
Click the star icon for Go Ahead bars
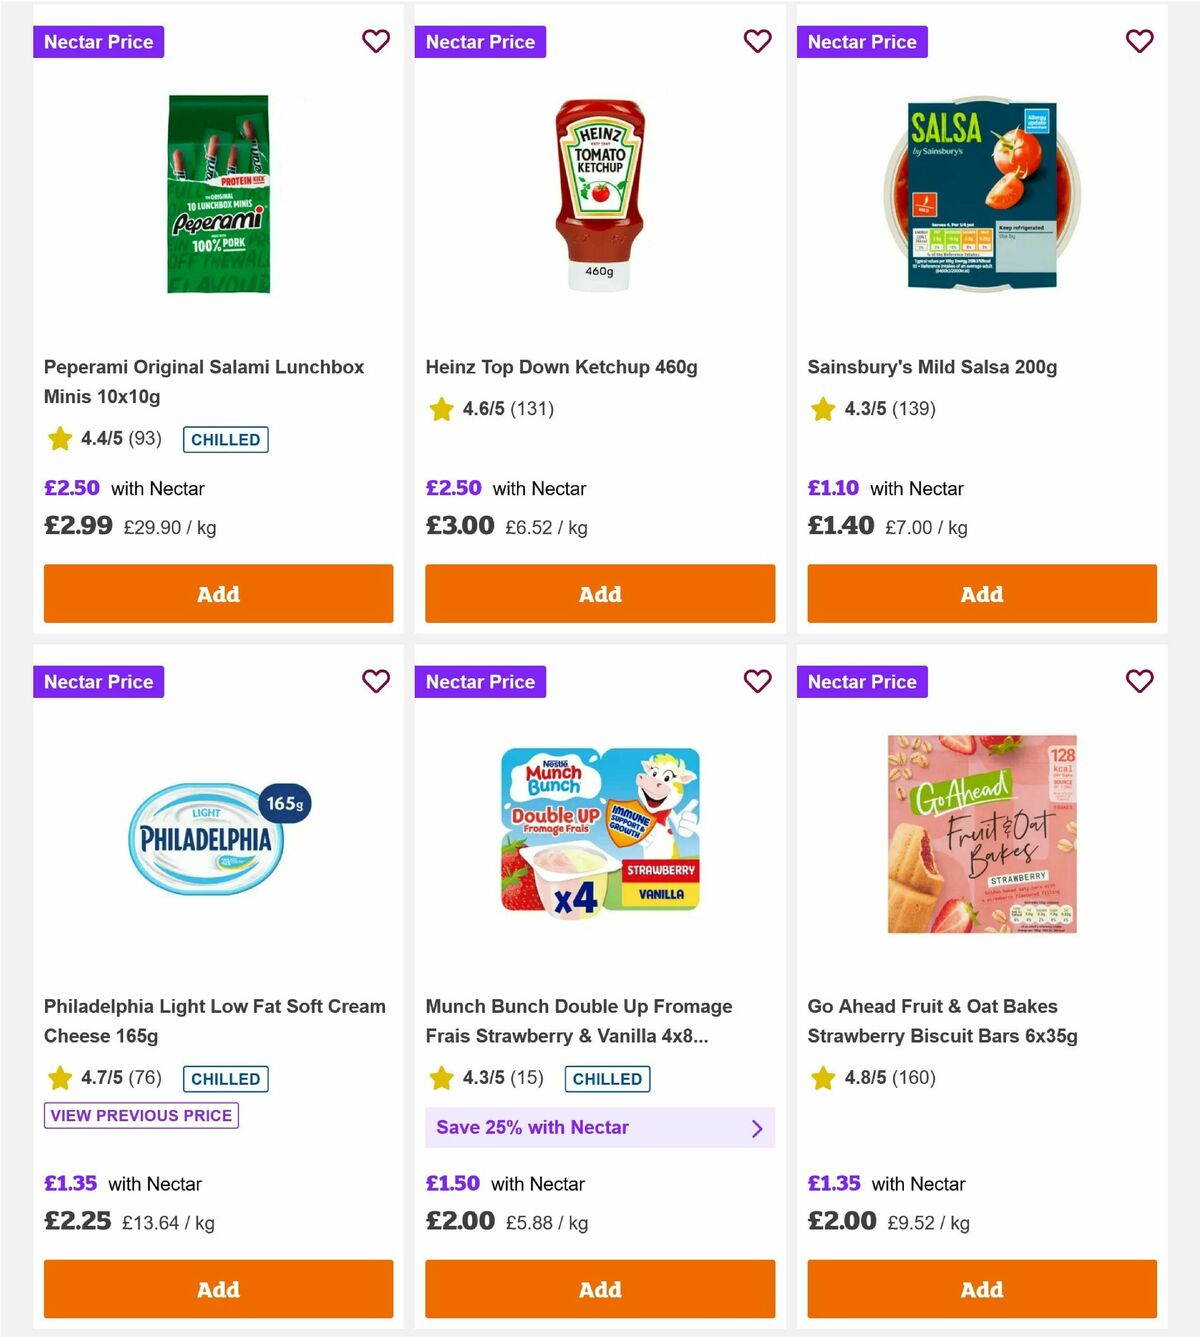click(822, 1078)
